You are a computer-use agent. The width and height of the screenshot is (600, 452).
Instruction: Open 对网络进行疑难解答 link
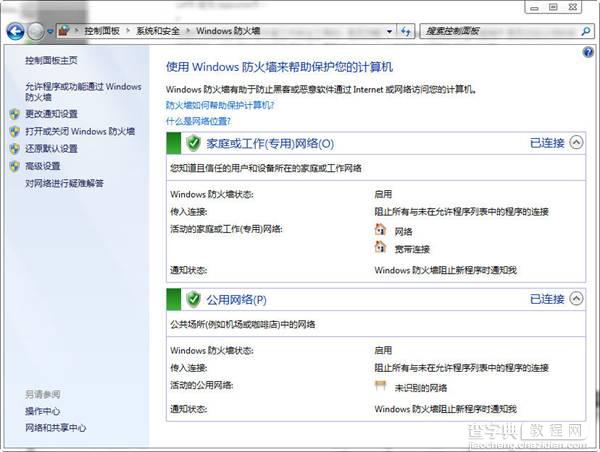tap(64, 183)
